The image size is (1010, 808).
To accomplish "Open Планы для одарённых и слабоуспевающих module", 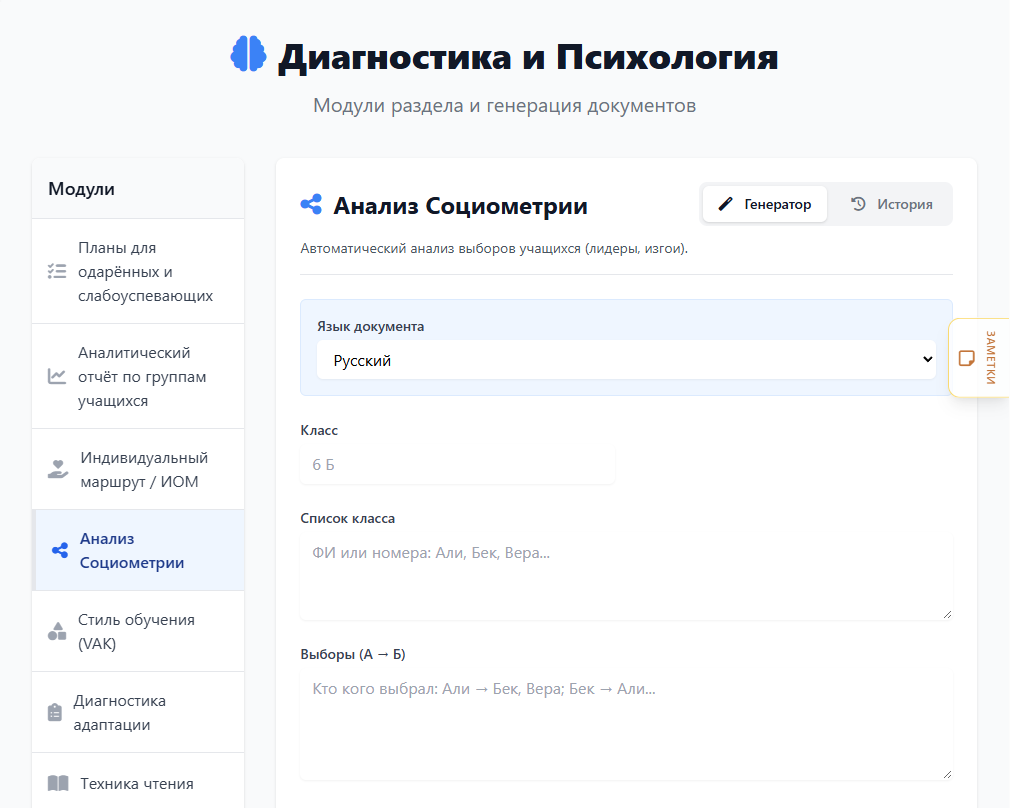I will 138,271.
